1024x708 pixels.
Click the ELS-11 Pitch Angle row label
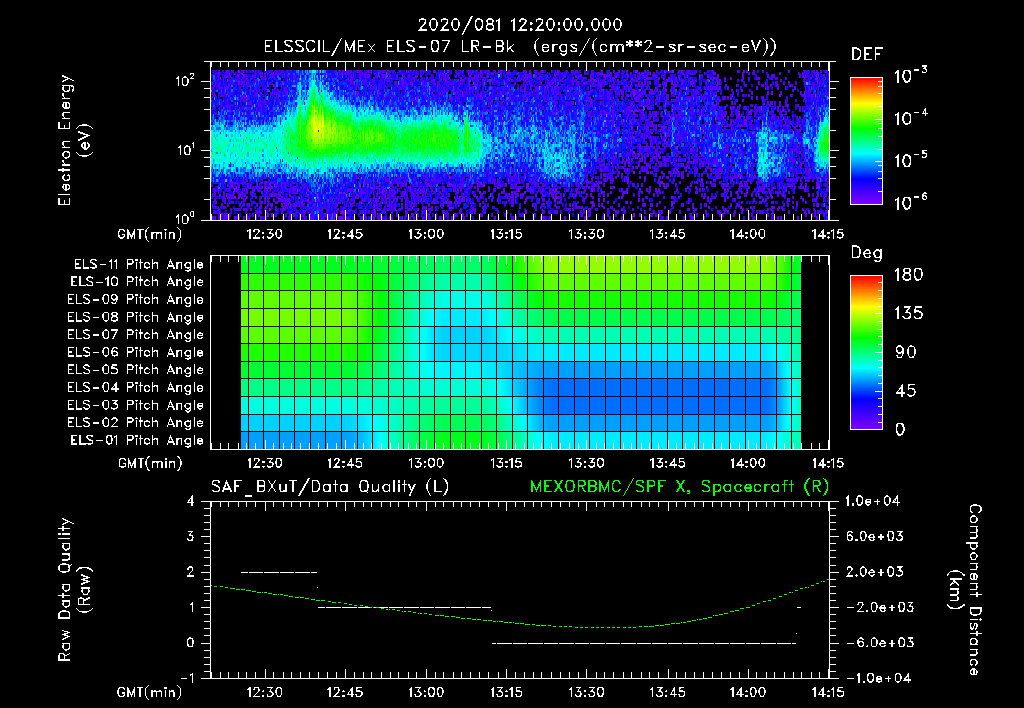tap(138, 265)
